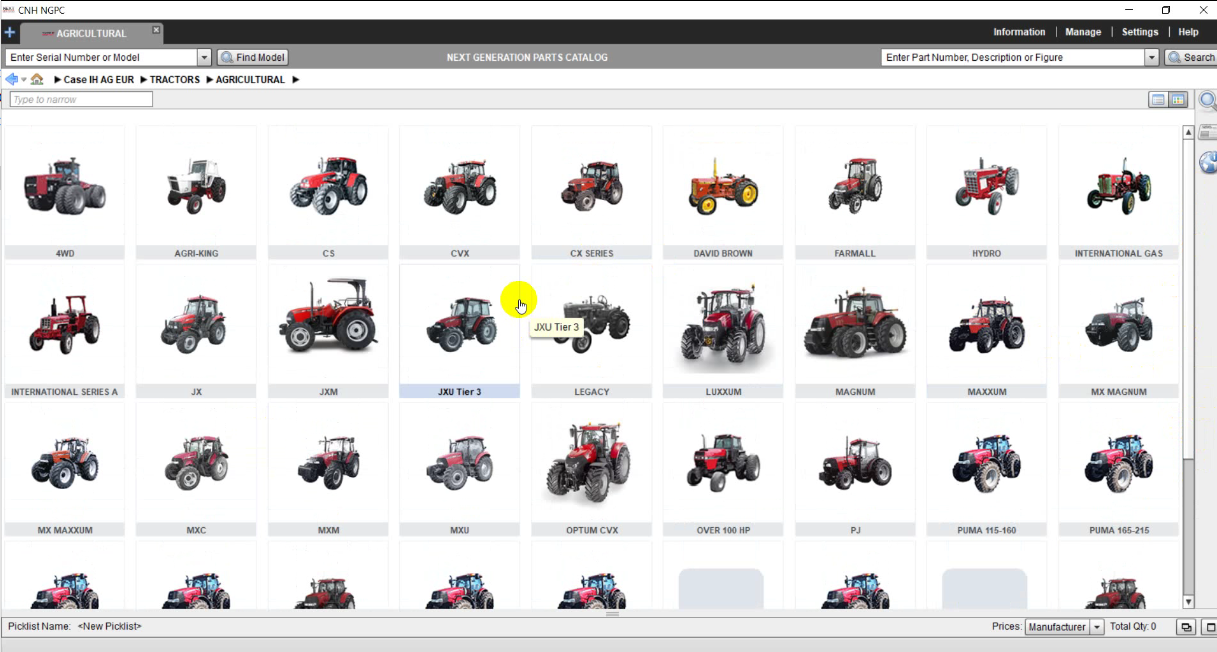The width and height of the screenshot is (1217, 652).
Task: Close the AGRICULTURAL tab
Action: (x=155, y=31)
